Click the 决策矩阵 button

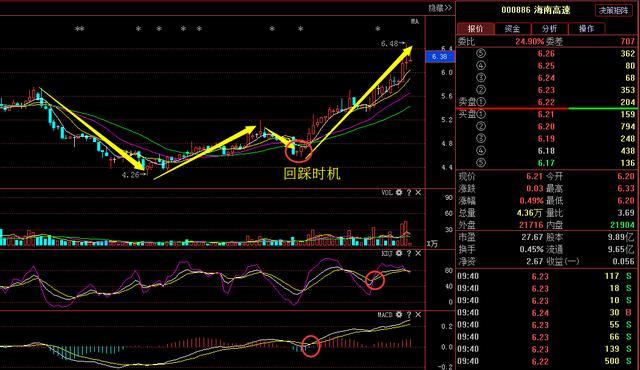point(613,10)
